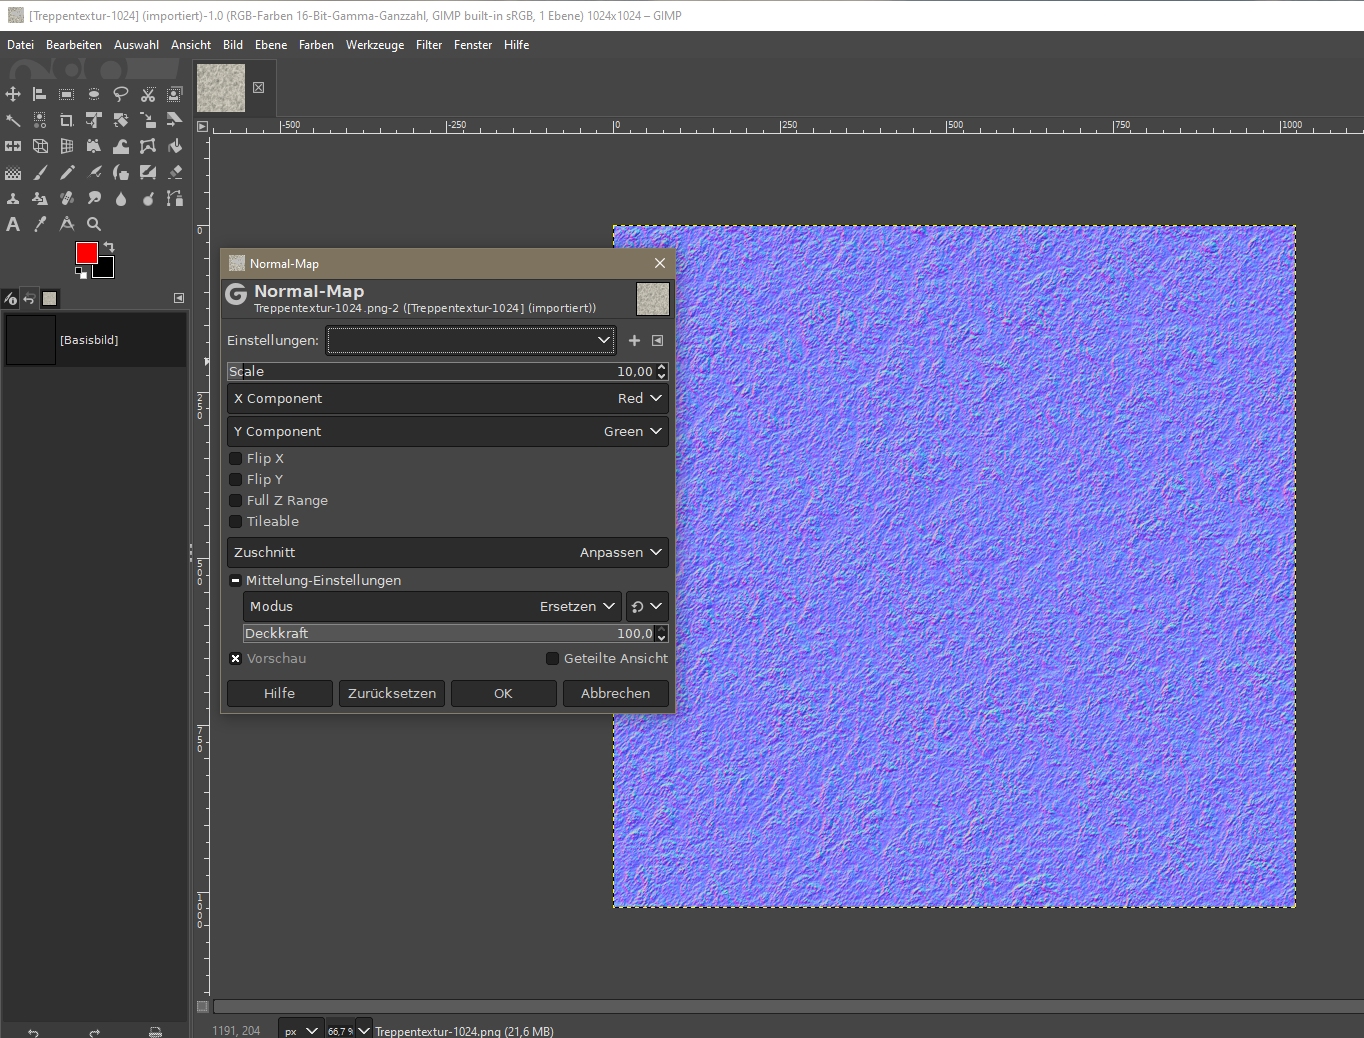Select the Text tool
Screen dimensions: 1364x1038
(x=13, y=224)
